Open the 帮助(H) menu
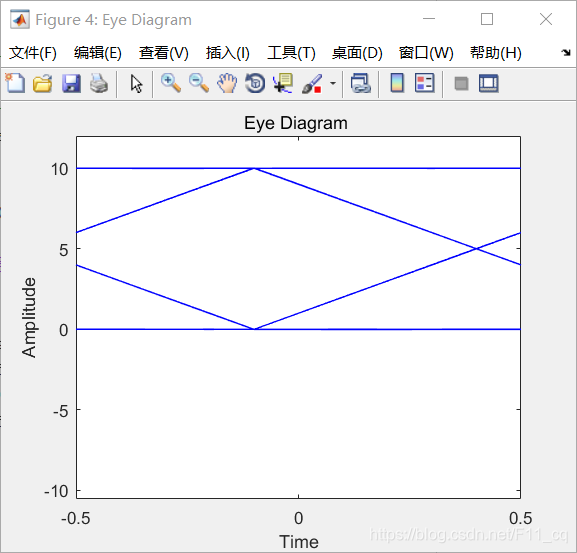The height and width of the screenshot is (553, 577). (x=496, y=53)
